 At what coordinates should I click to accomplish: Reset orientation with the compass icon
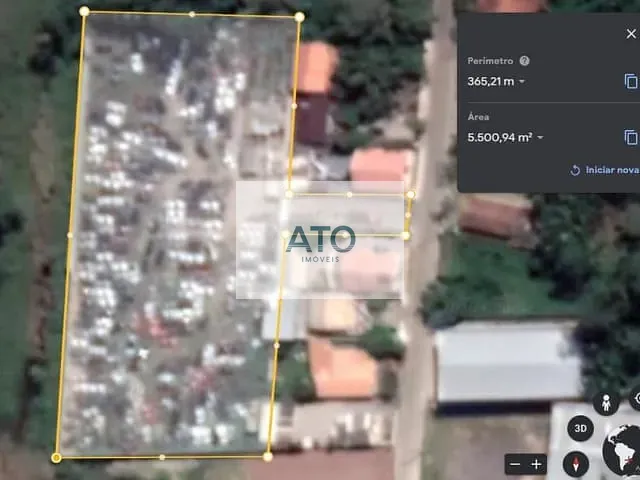[x=576, y=464]
